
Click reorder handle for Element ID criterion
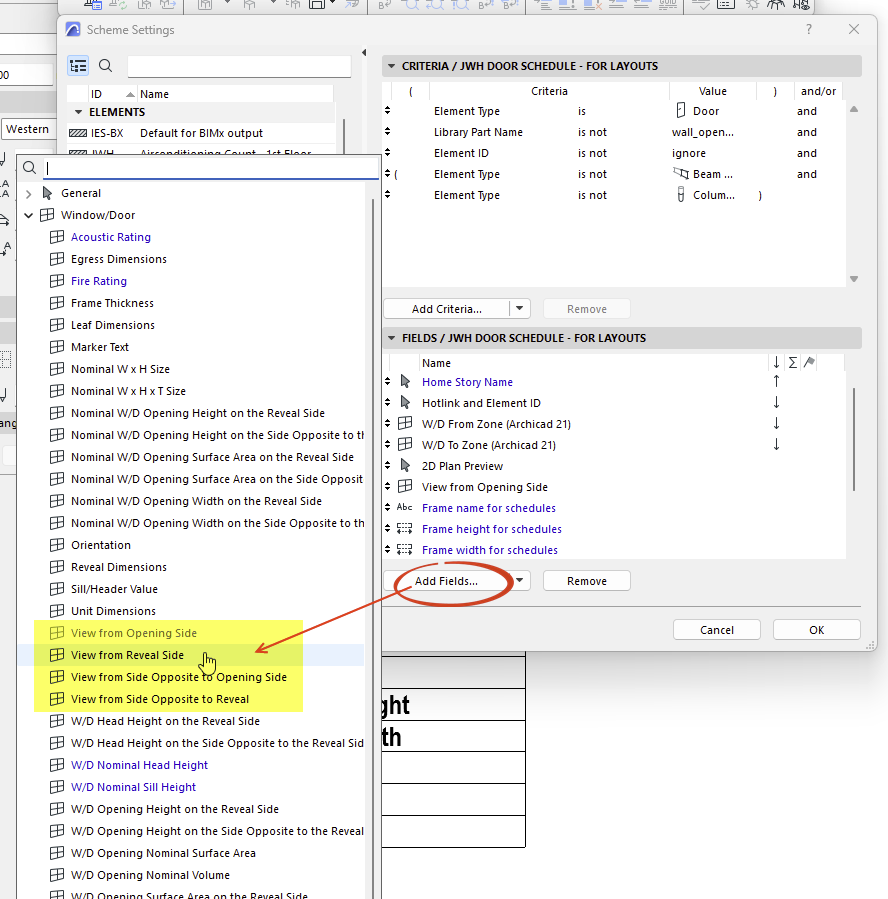(388, 153)
